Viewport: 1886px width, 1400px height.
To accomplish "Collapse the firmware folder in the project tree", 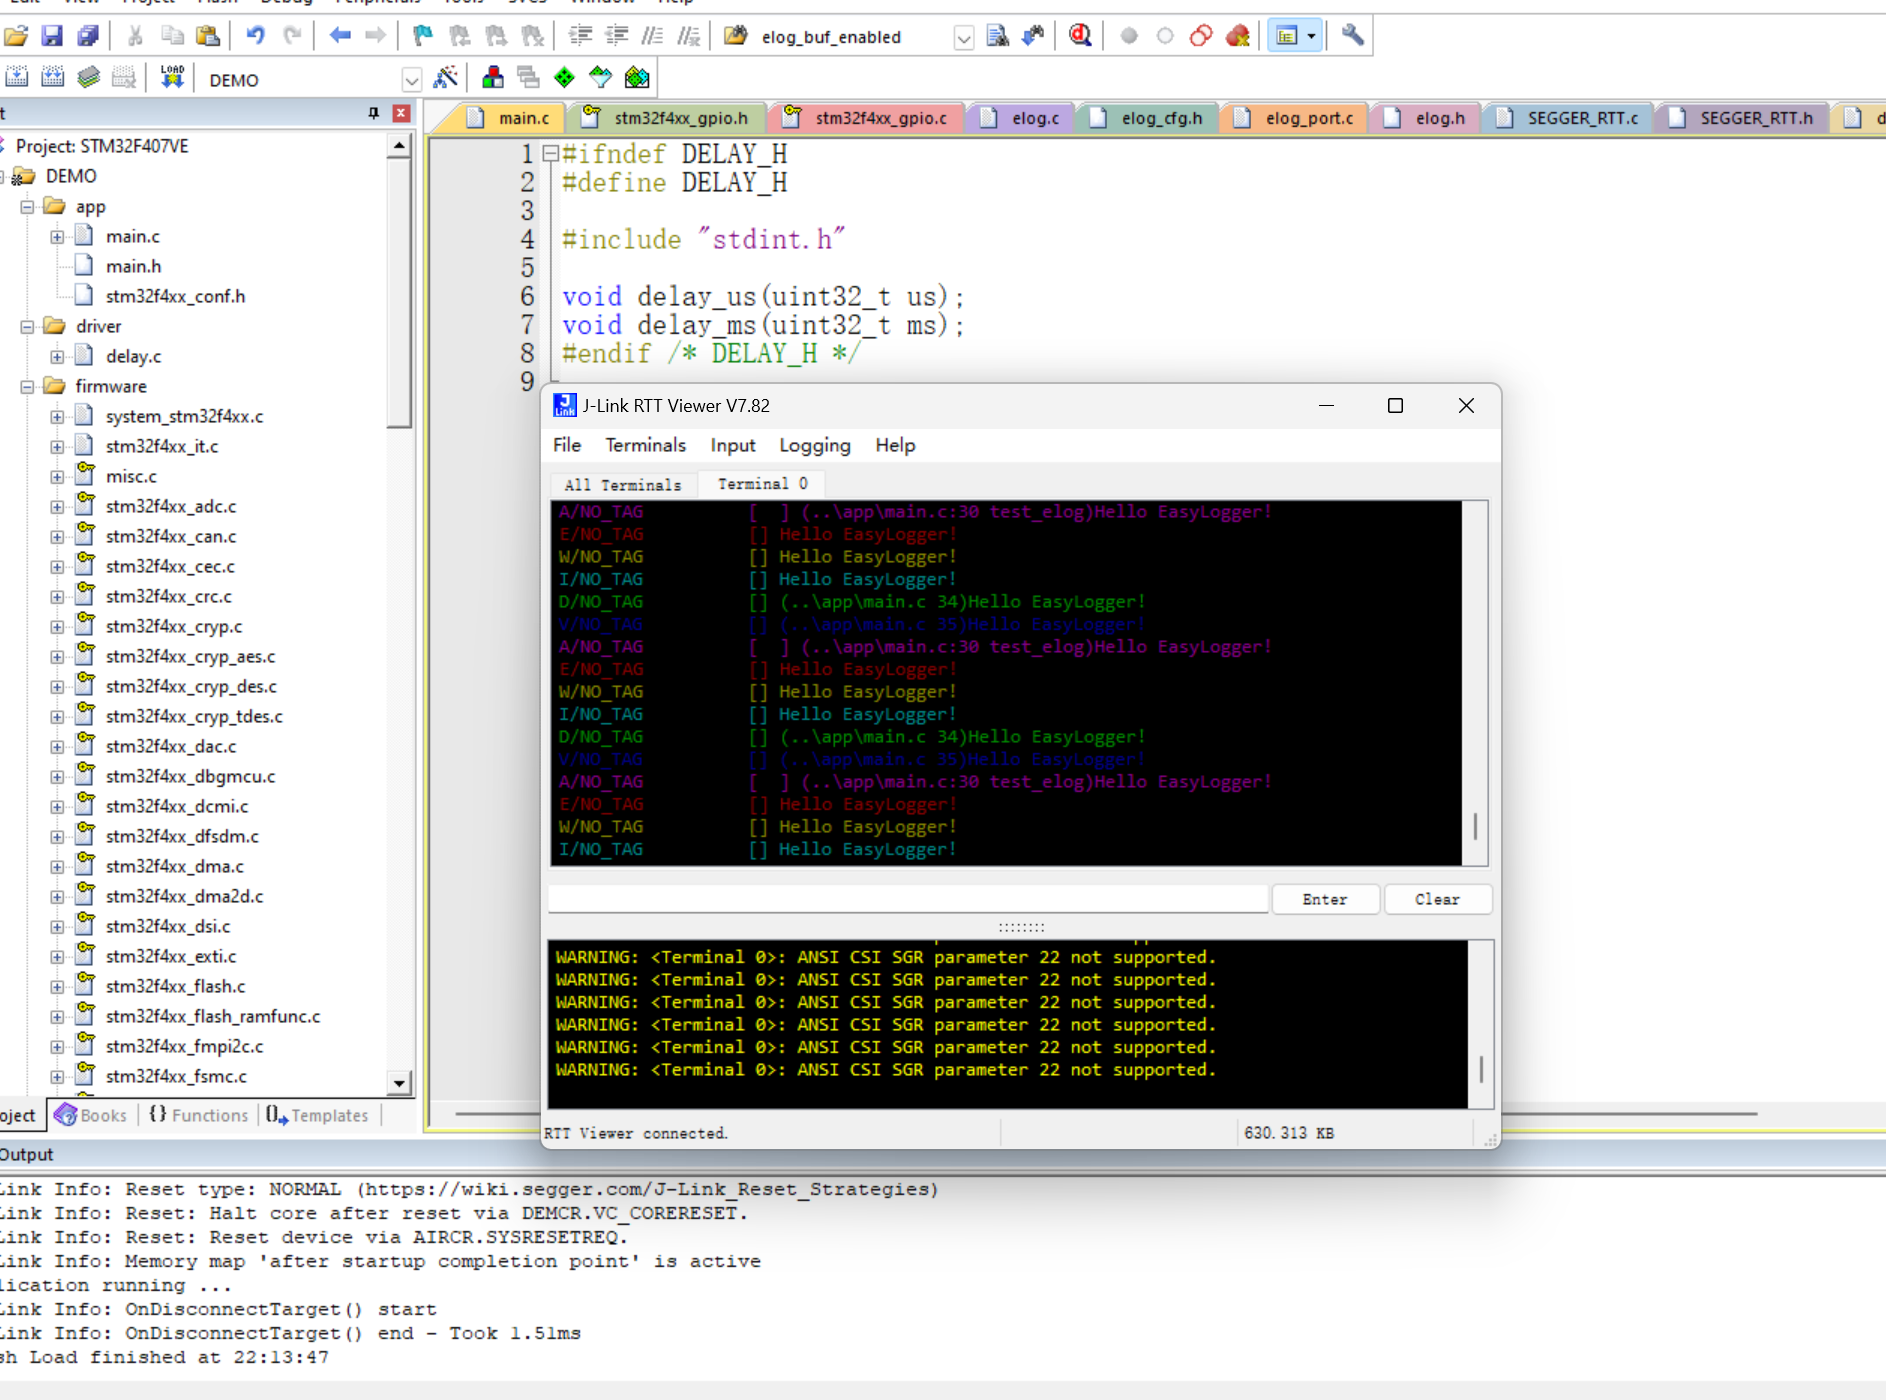I will [x=28, y=387].
